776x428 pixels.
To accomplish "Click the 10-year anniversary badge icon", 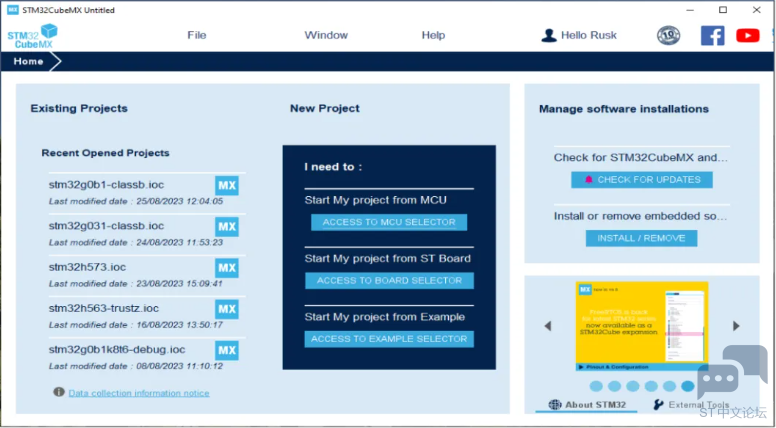I will (669, 36).
